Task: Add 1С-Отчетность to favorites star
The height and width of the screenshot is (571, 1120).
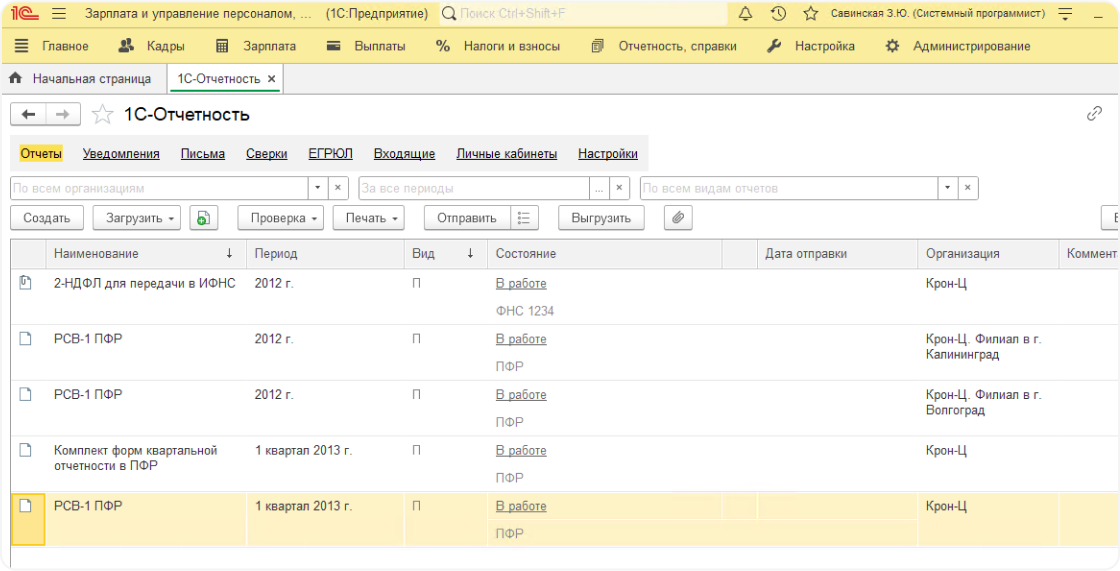Action: tap(103, 114)
